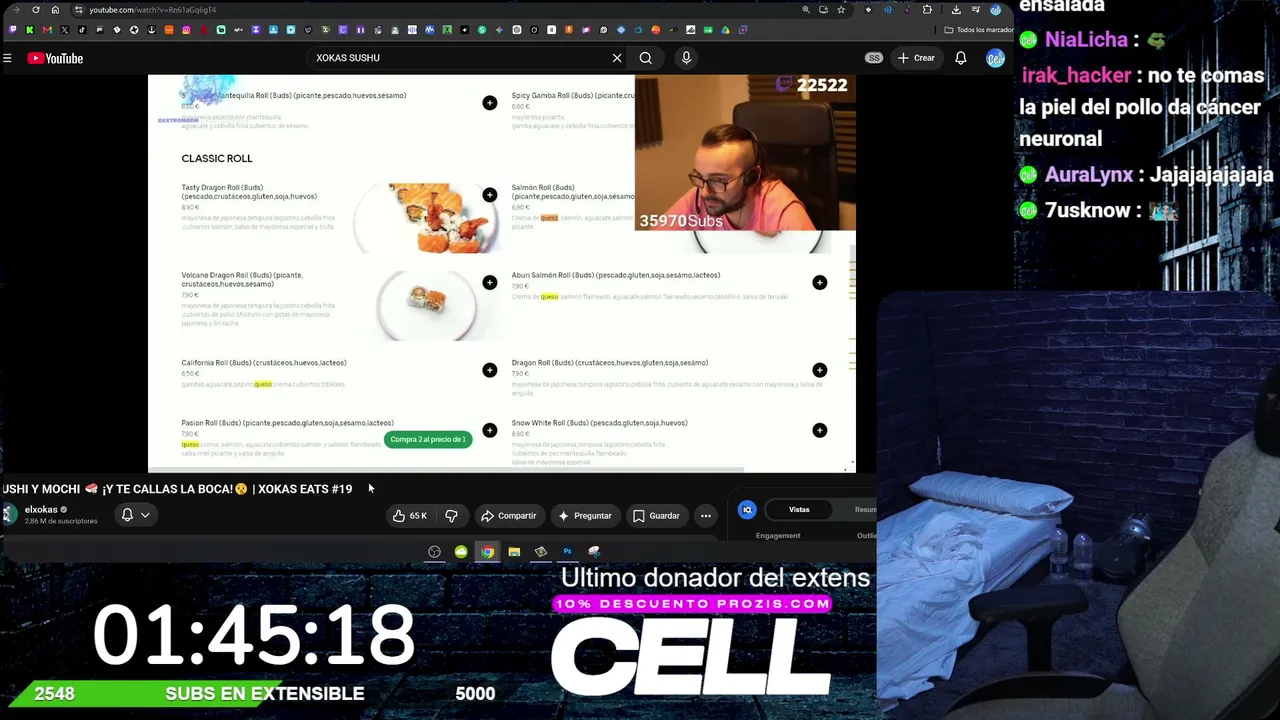
Task: Clear the YouTube search text with X
Action: pyautogui.click(x=617, y=58)
